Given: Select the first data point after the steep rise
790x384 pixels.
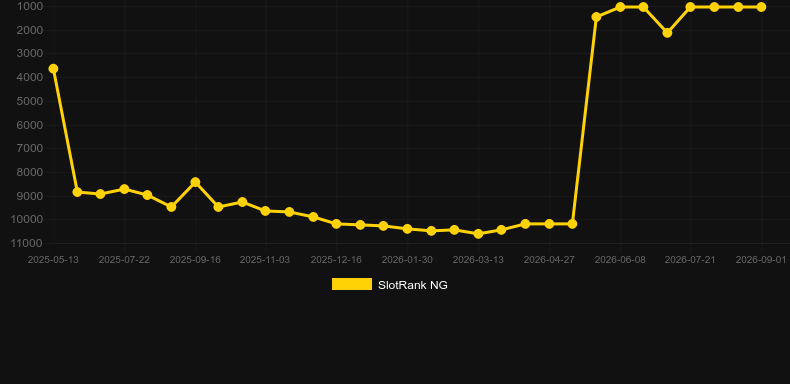Looking at the screenshot, I should [x=597, y=17].
